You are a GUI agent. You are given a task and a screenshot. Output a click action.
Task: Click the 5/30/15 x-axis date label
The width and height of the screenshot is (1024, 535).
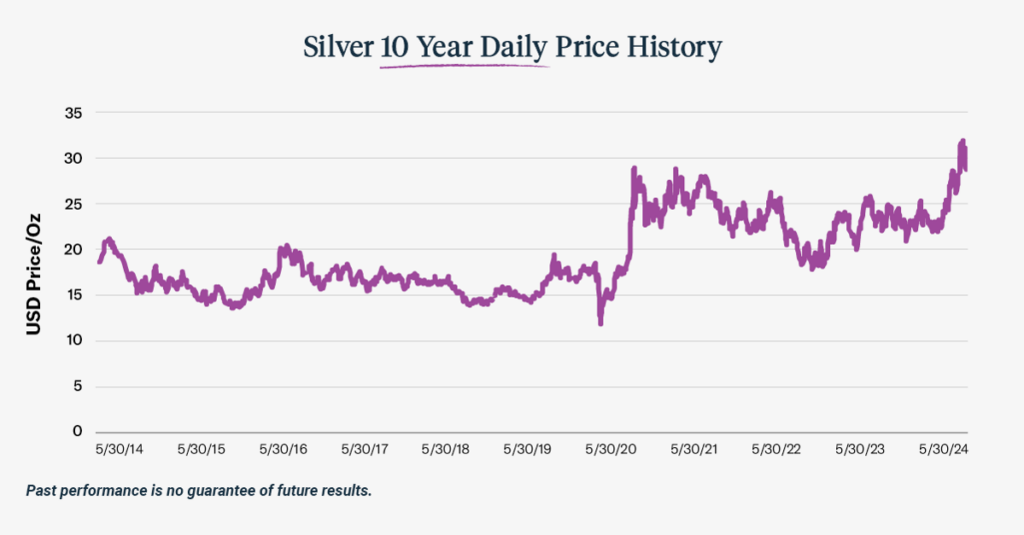[x=202, y=450]
